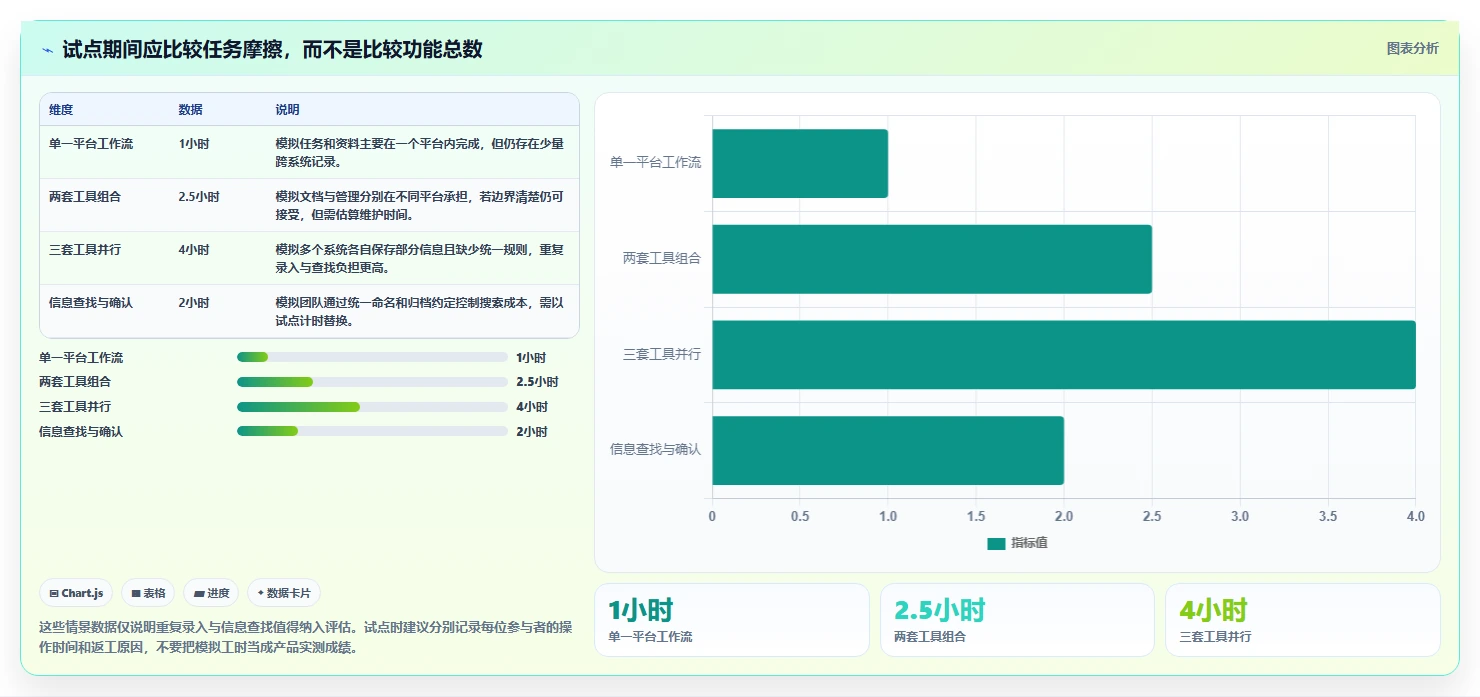Click the 单一平台工作流 bar in chart
This screenshot has width=1480, height=697.
(x=800, y=163)
